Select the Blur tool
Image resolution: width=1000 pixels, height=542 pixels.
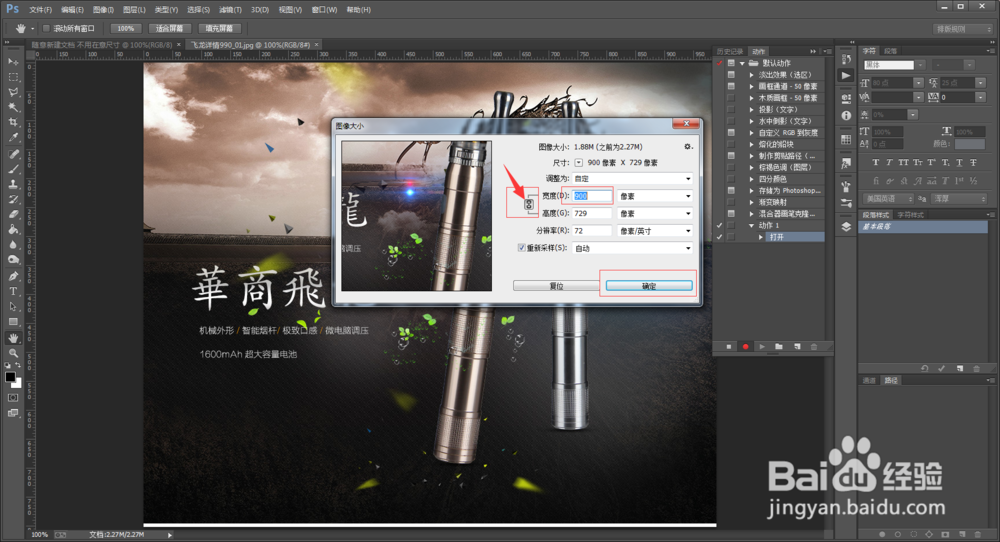pos(13,245)
